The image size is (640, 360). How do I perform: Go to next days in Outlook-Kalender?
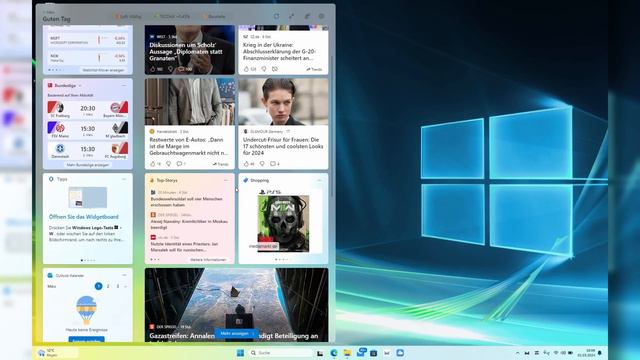(x=126, y=286)
